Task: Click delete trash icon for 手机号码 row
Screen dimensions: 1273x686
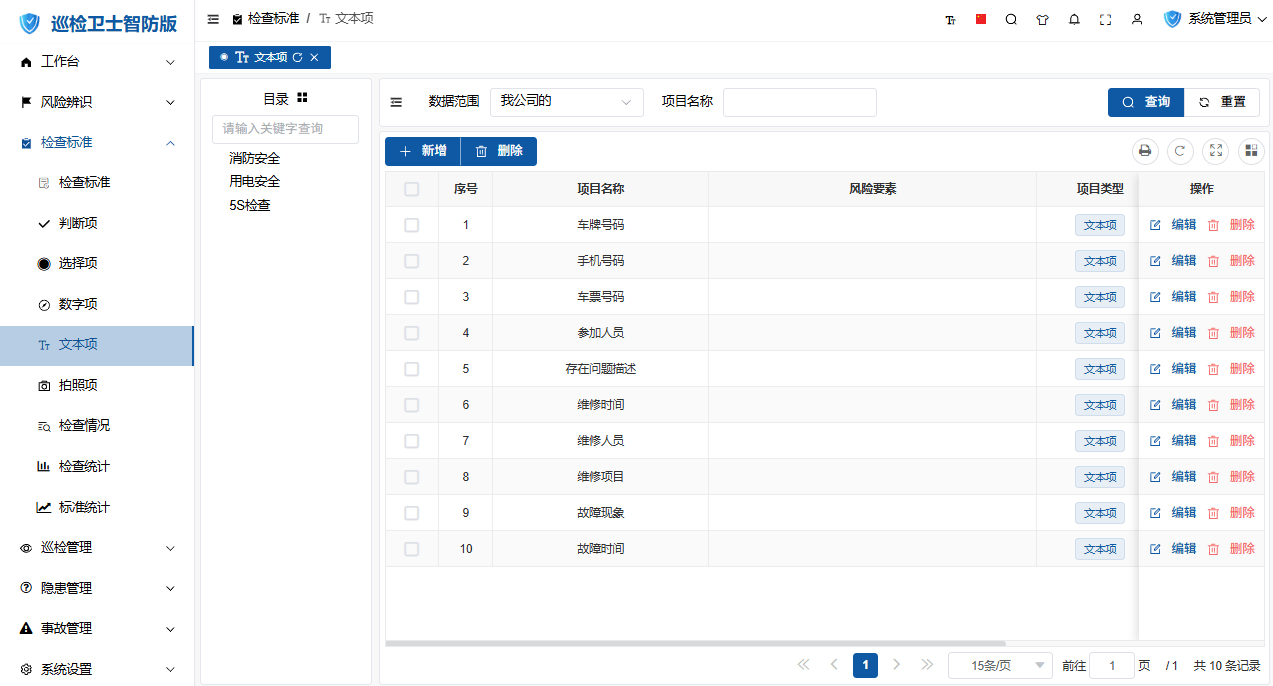Action: (x=1213, y=261)
